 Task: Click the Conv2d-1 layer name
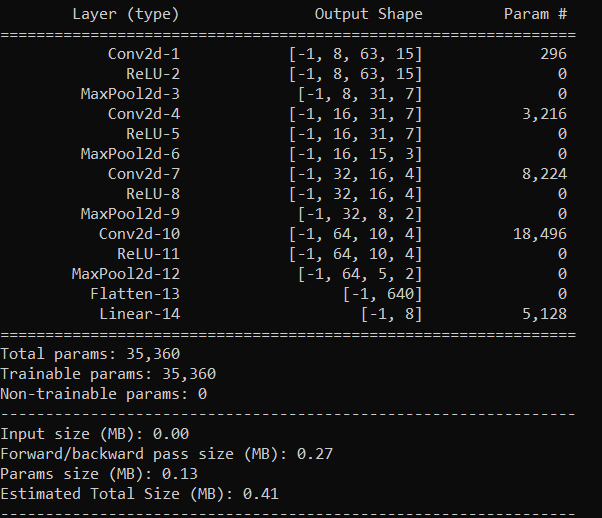[144, 54]
